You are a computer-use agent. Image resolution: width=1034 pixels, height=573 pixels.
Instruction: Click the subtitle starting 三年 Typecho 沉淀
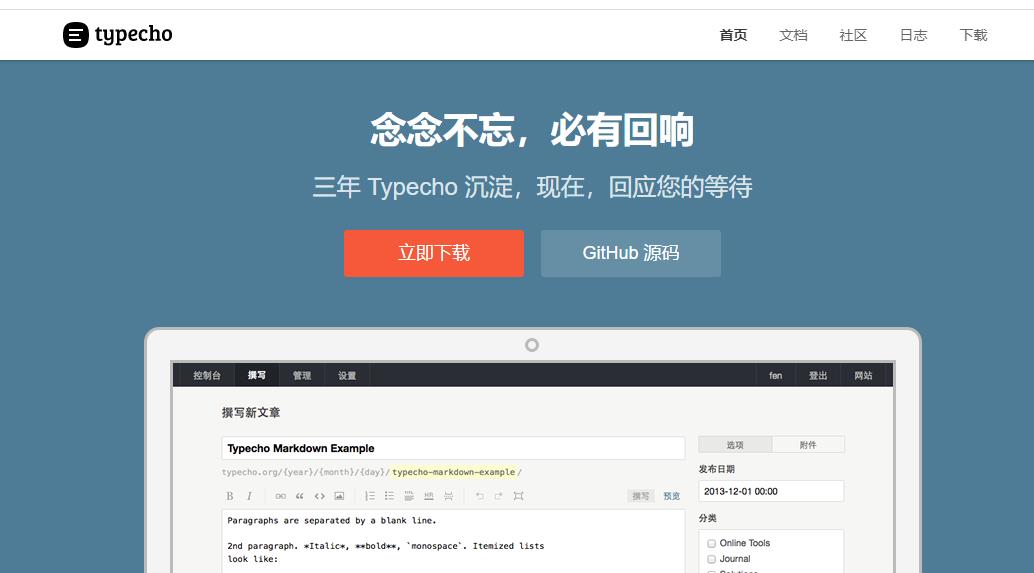[x=532, y=187]
